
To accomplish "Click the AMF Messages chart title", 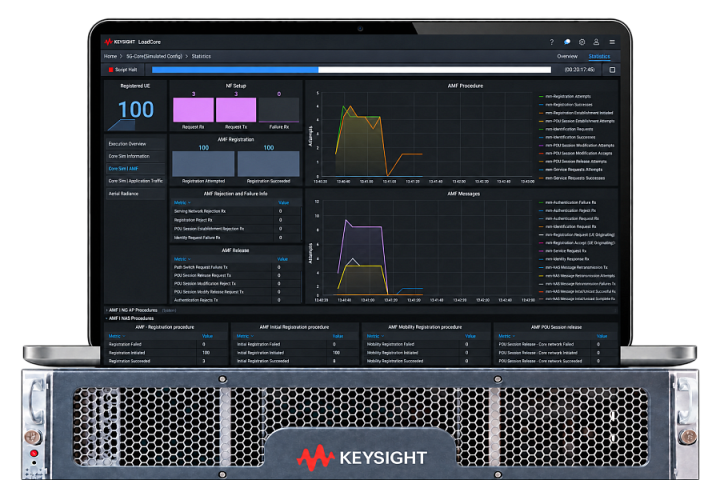I will point(463,194).
